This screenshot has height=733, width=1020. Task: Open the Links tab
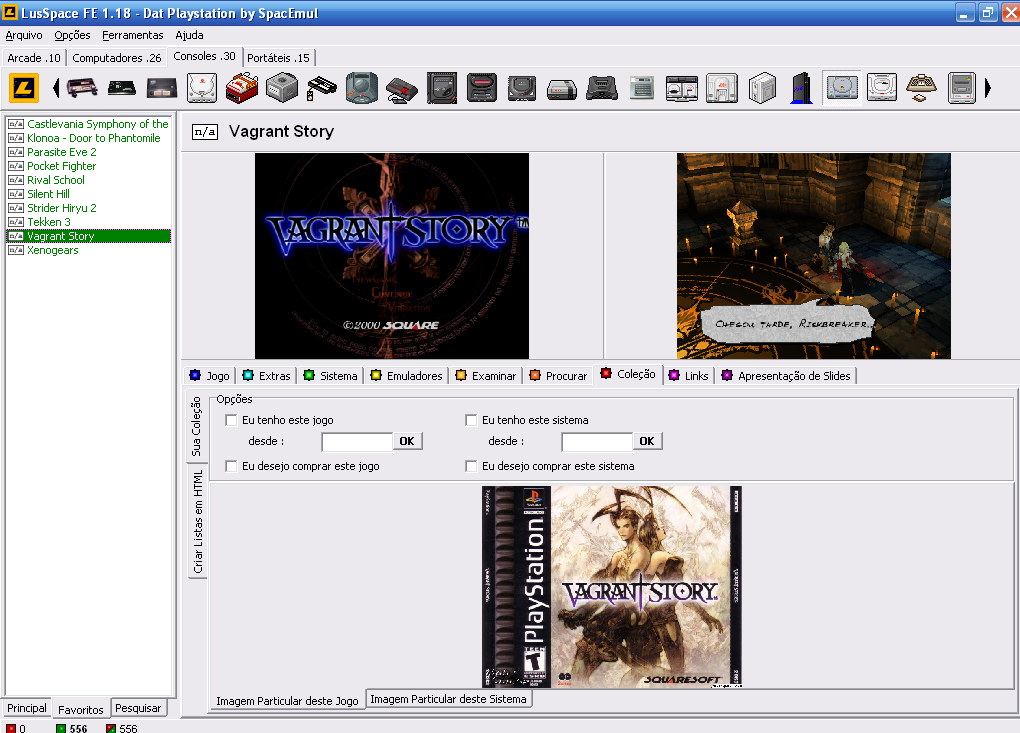(x=689, y=376)
